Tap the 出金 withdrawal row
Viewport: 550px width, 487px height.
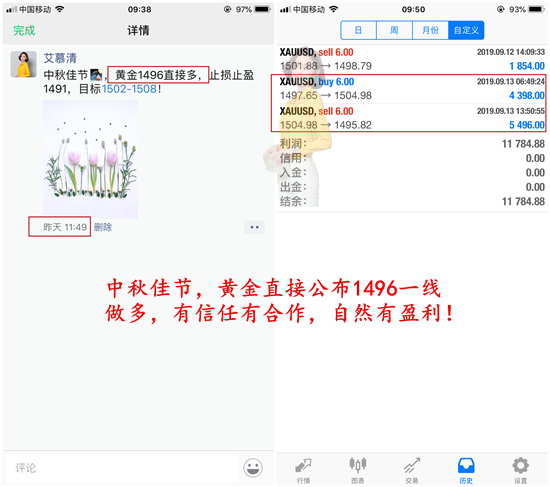pos(412,187)
